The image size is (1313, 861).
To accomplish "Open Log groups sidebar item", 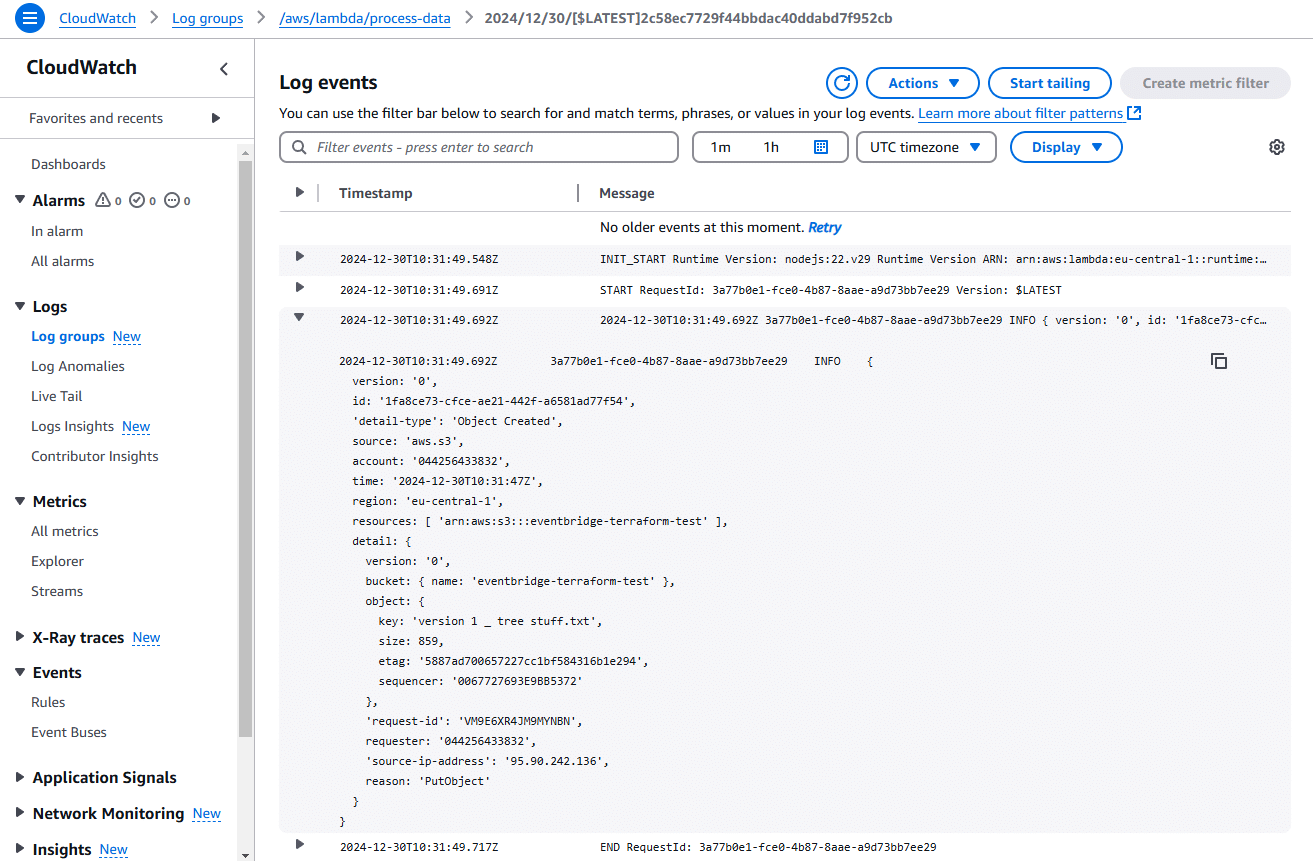I will [68, 336].
